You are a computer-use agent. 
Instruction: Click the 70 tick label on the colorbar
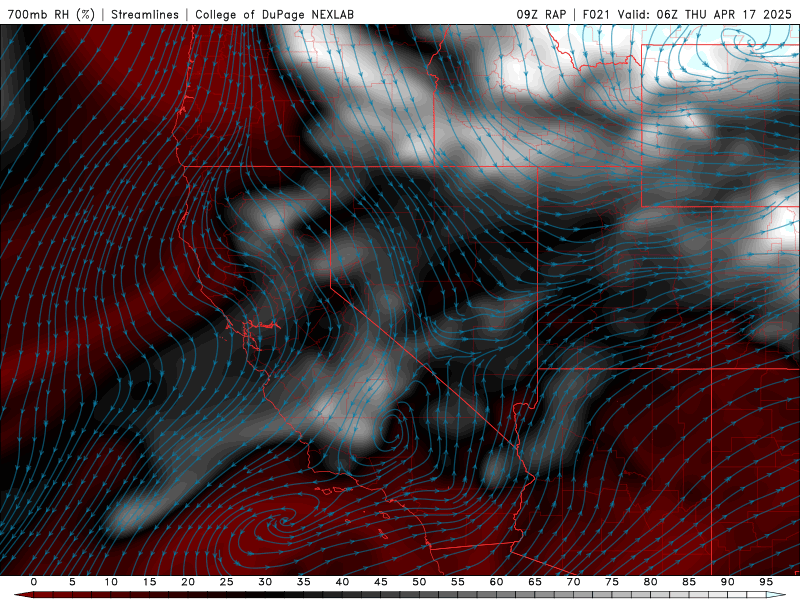point(573,582)
